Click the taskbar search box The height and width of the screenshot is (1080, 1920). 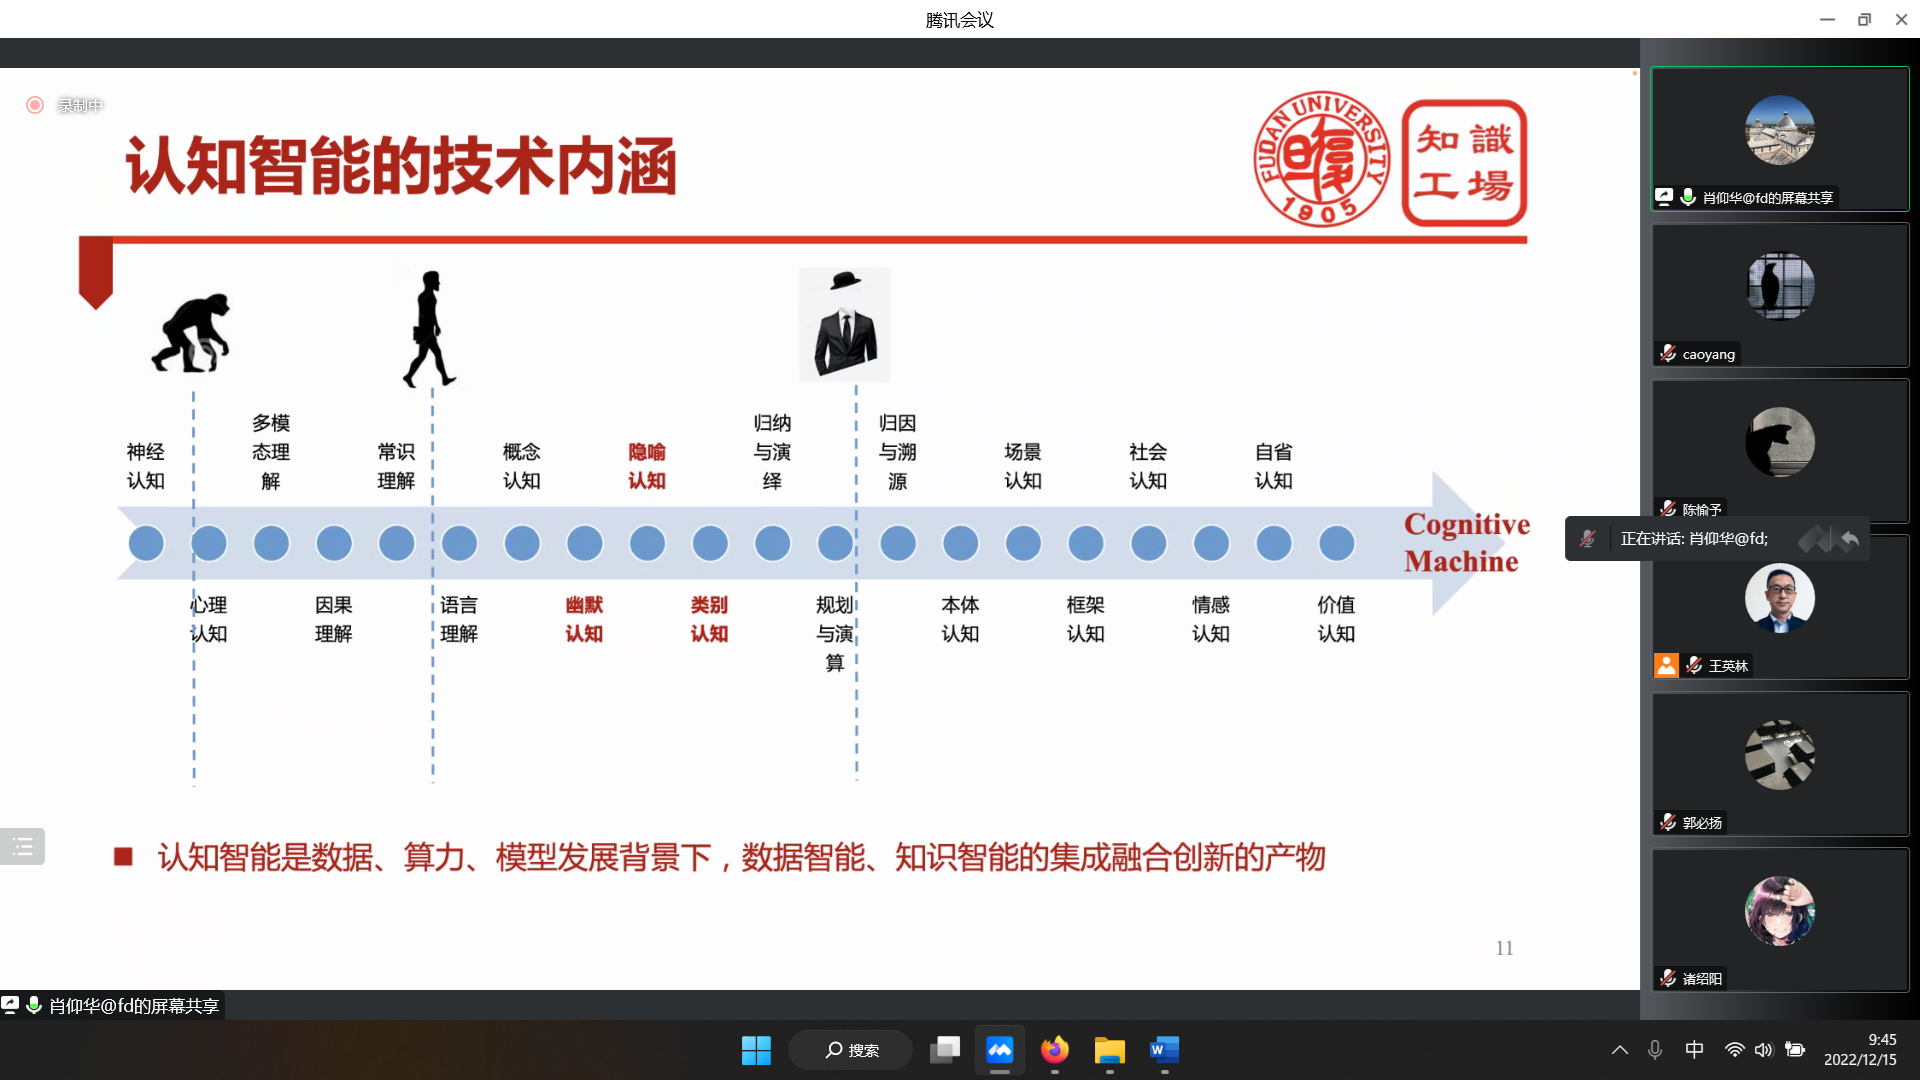(851, 1050)
